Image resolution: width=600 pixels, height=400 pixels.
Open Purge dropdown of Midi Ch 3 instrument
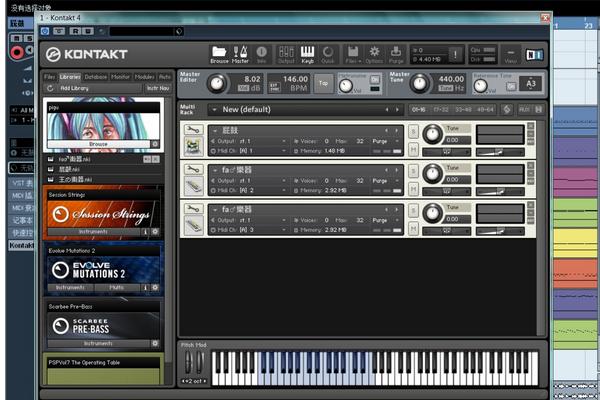point(397,220)
